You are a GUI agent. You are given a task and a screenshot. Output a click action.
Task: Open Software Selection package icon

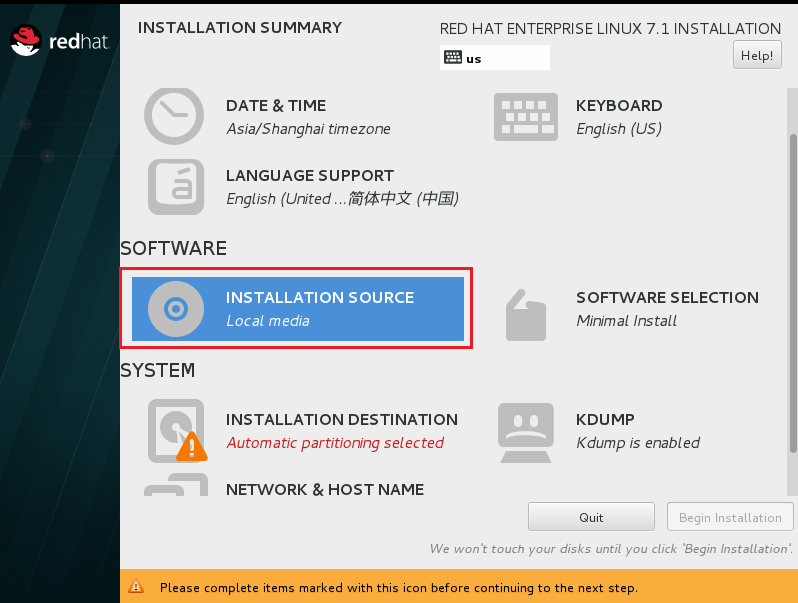526,315
